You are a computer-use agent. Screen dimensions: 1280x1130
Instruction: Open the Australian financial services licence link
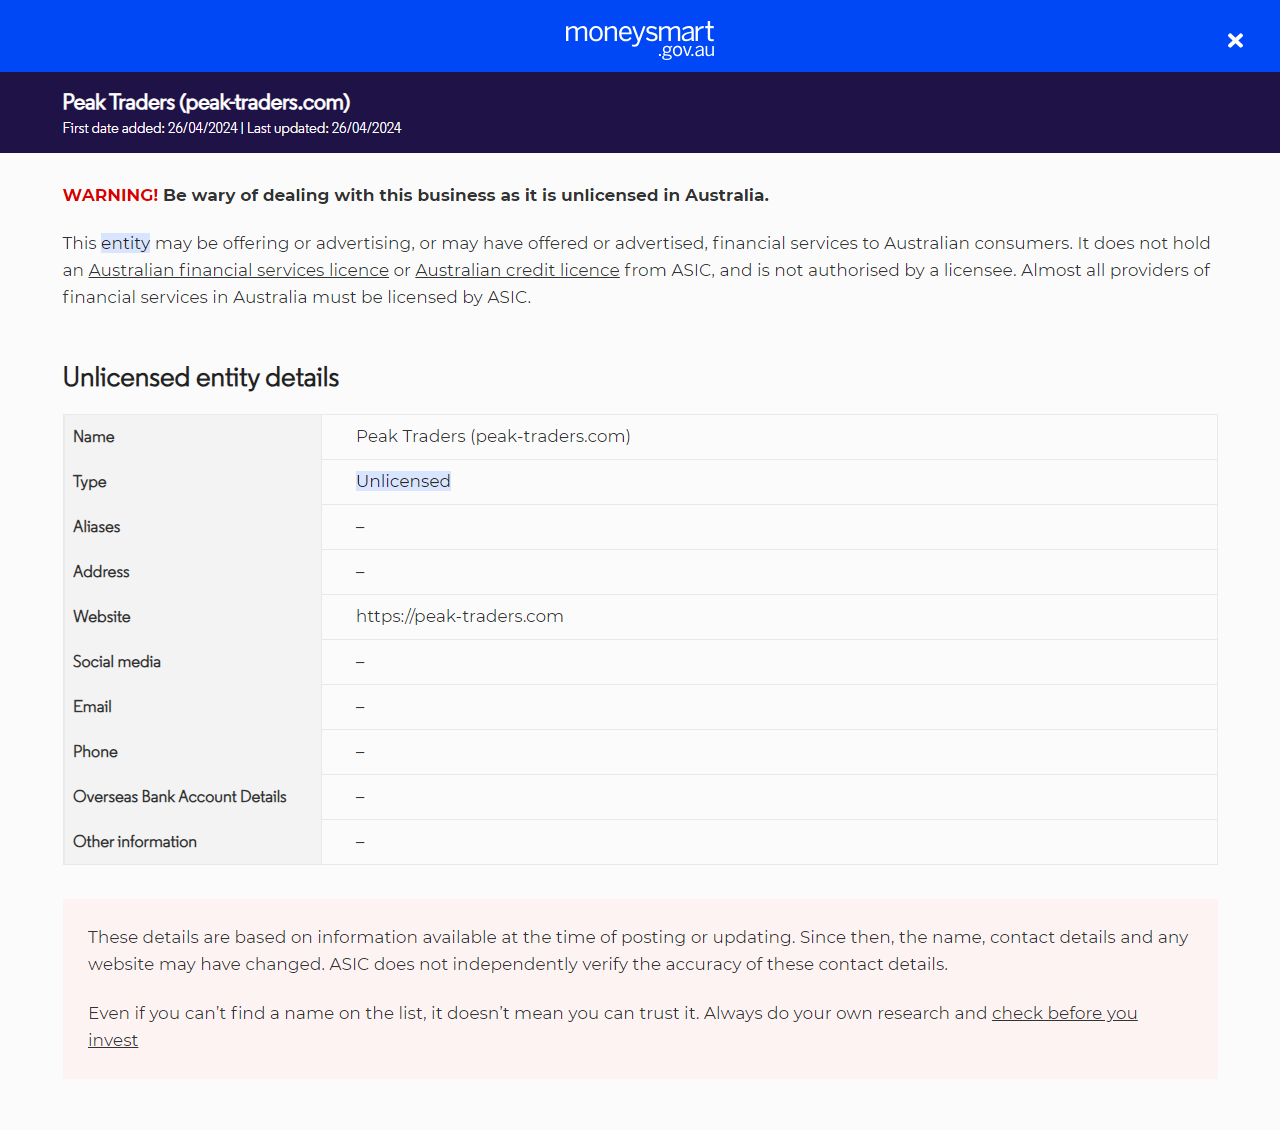point(238,270)
